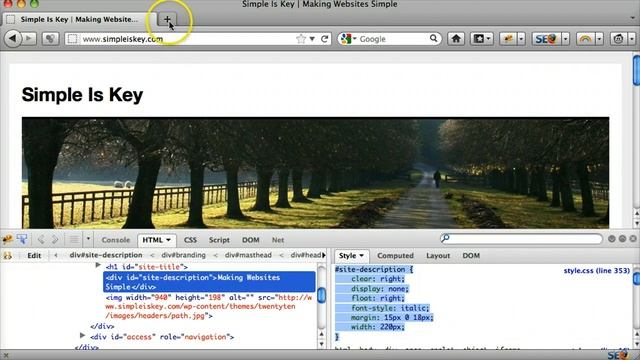Open the Style tab options dropdown

click(x=361, y=256)
